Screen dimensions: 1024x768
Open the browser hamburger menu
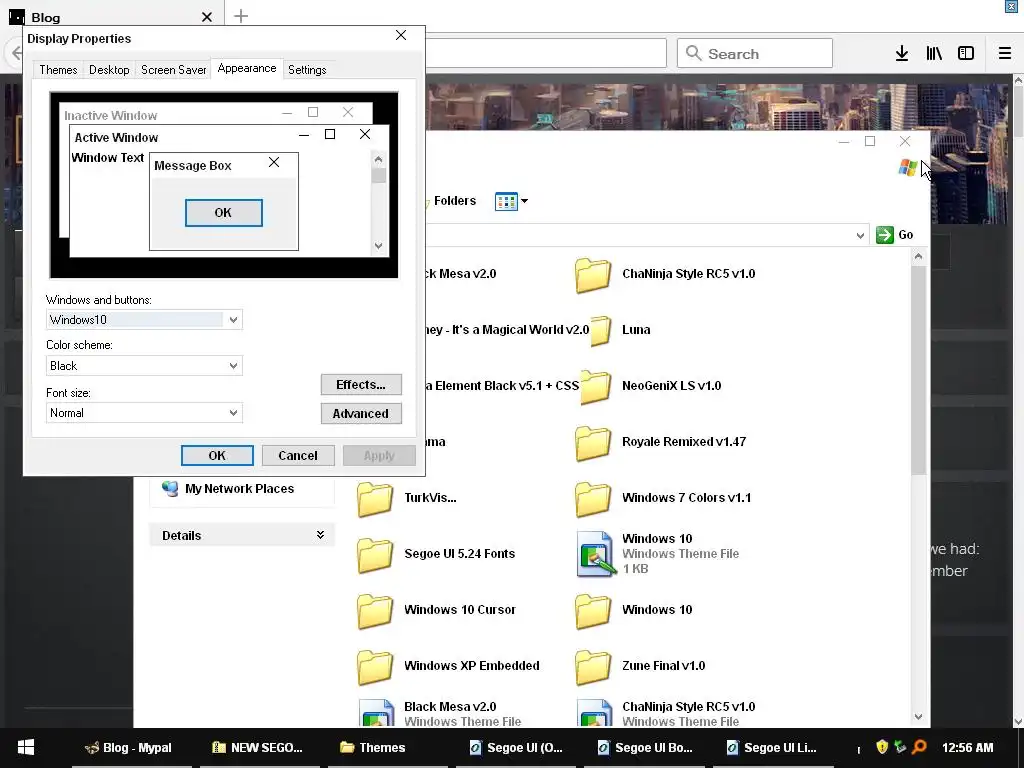[1004, 54]
